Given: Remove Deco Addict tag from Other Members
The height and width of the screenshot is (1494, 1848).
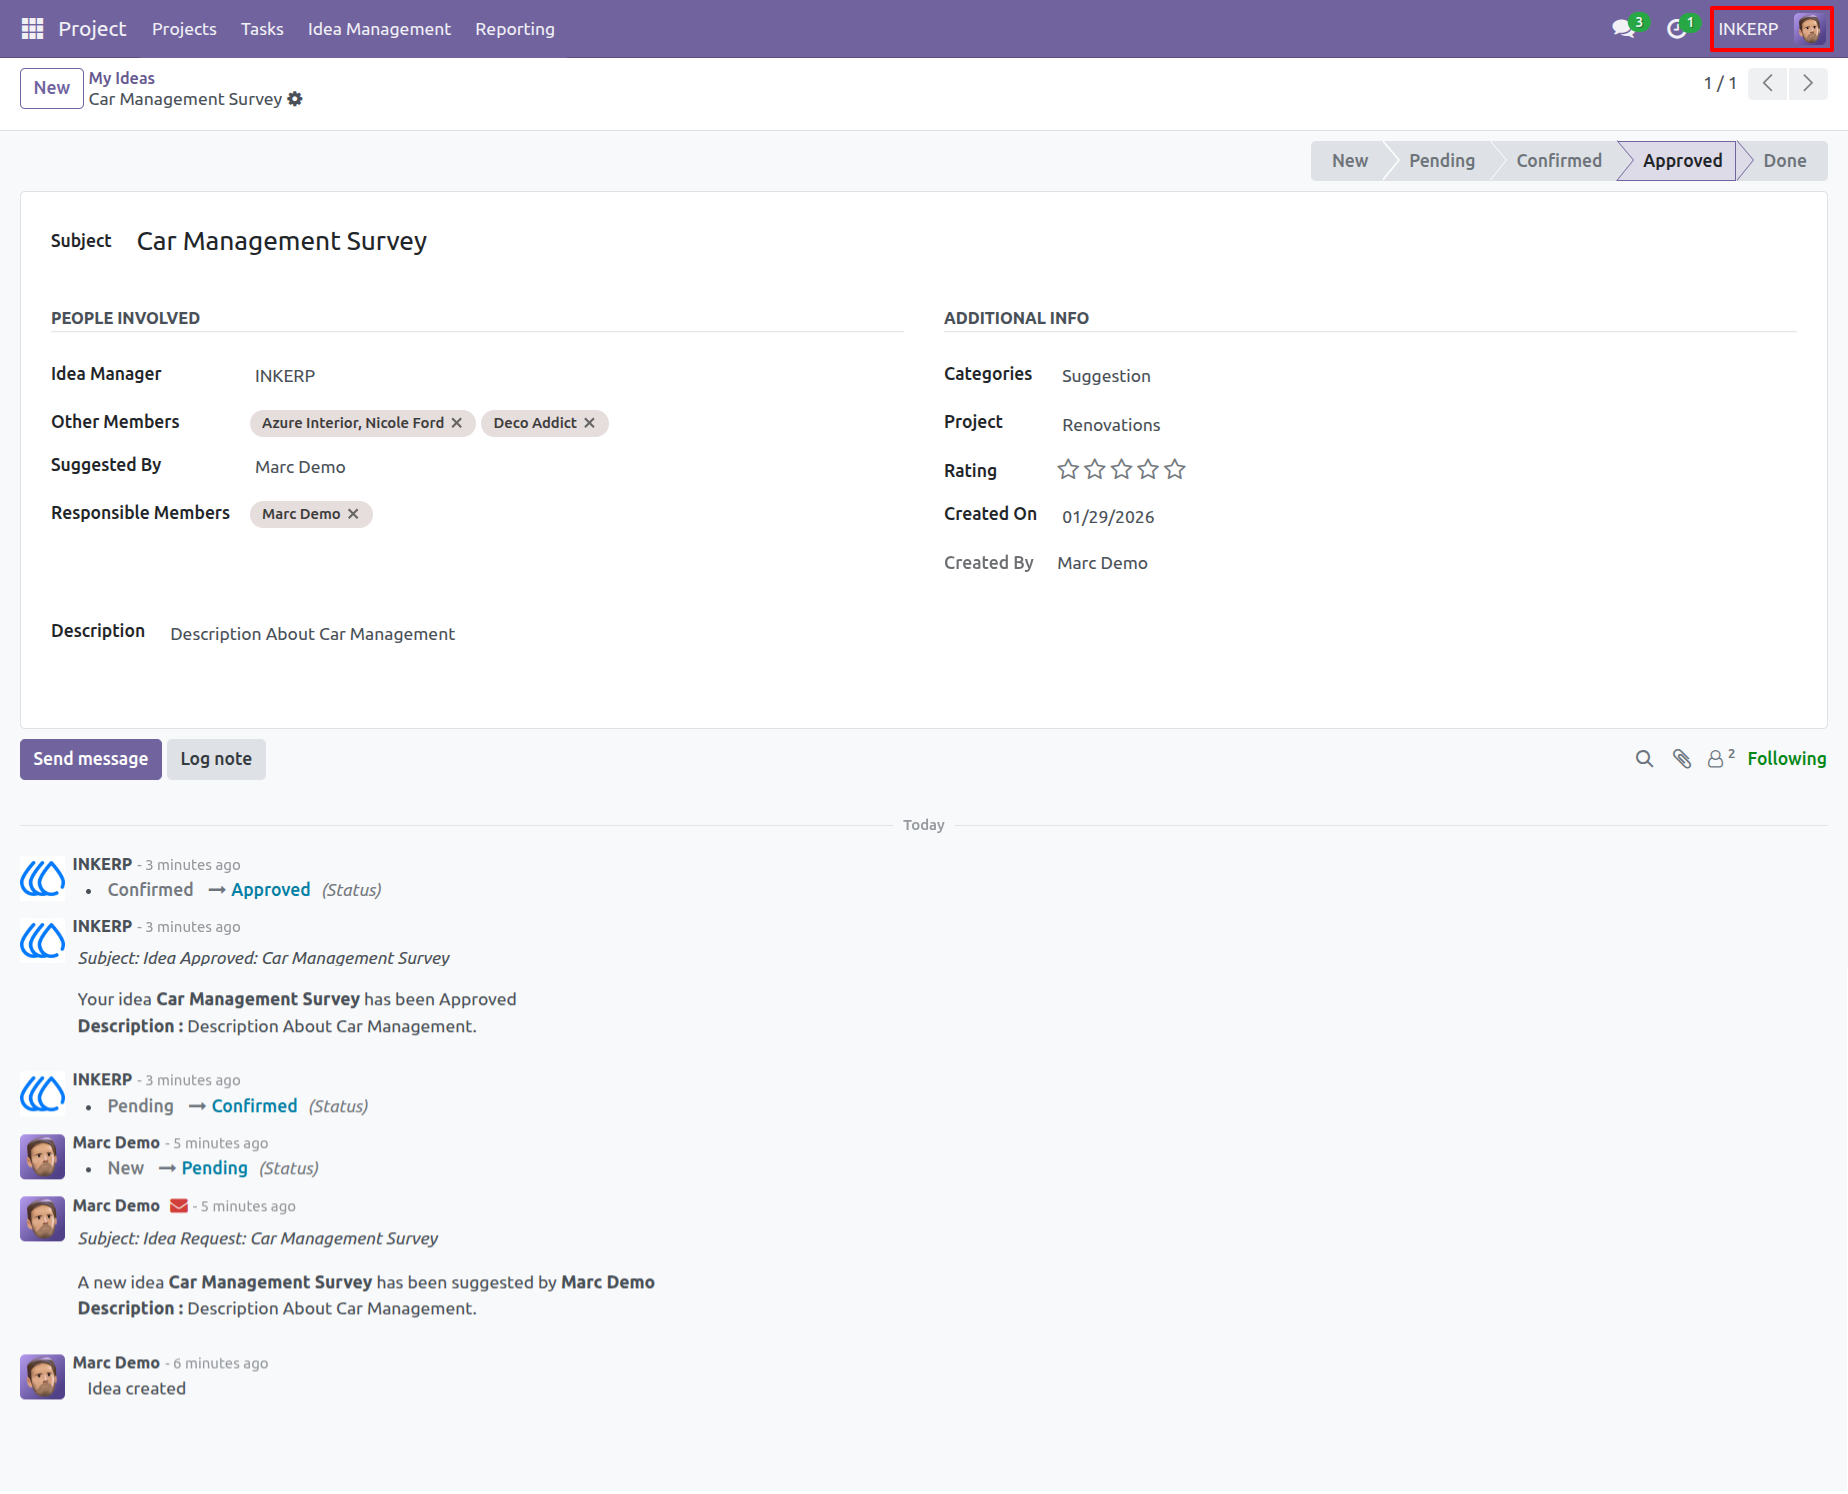Looking at the screenshot, I should (590, 423).
